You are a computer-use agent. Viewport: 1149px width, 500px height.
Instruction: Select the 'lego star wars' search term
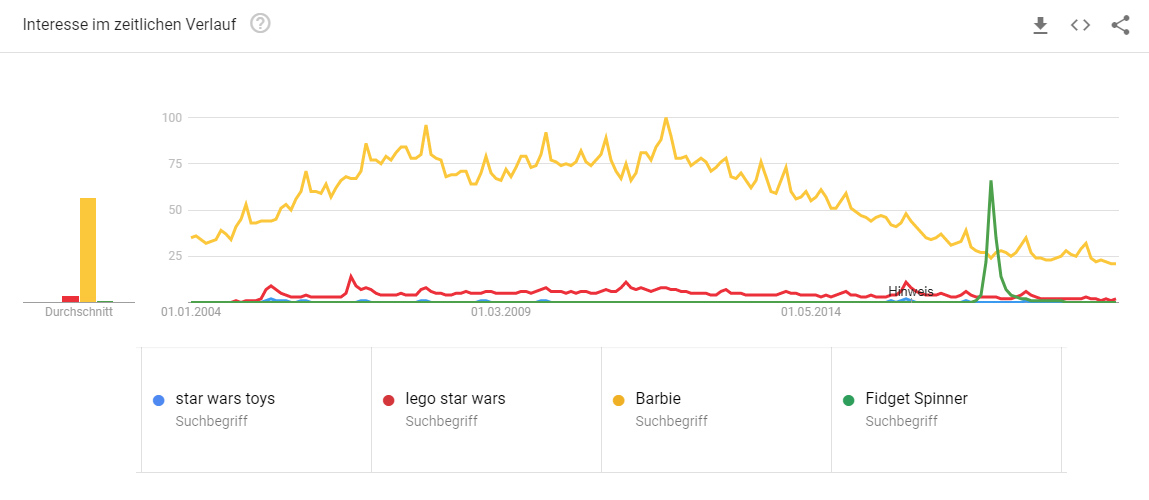pyautogui.click(x=455, y=399)
